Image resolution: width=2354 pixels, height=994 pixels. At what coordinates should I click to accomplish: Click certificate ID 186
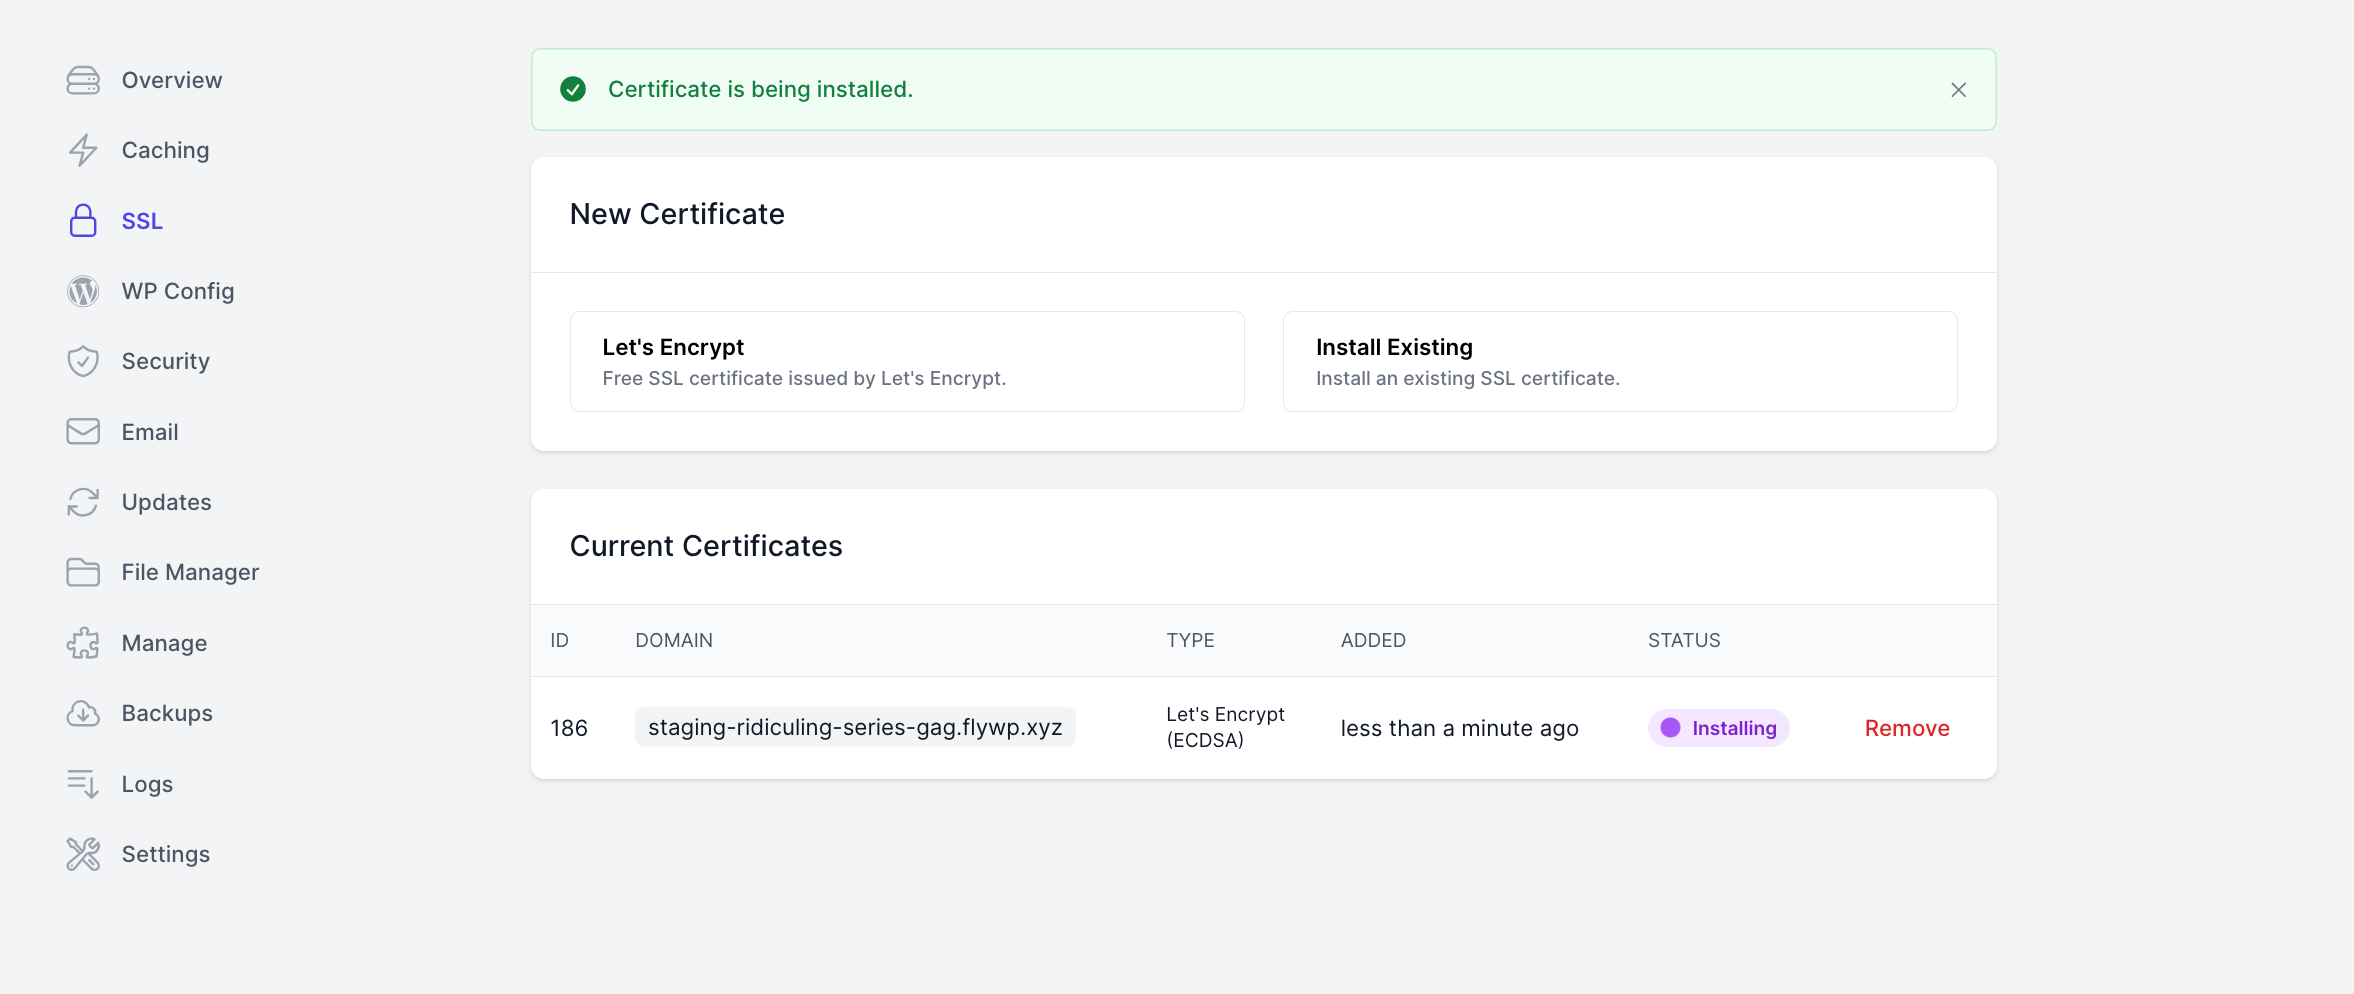[x=569, y=728]
